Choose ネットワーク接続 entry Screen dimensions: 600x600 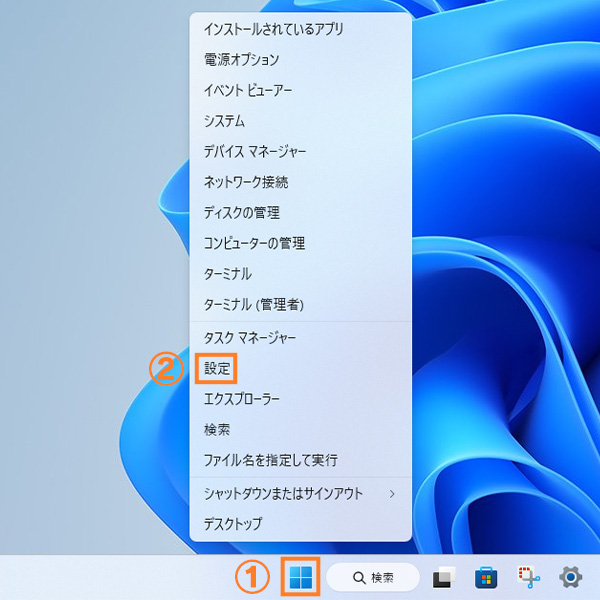click(x=301, y=182)
